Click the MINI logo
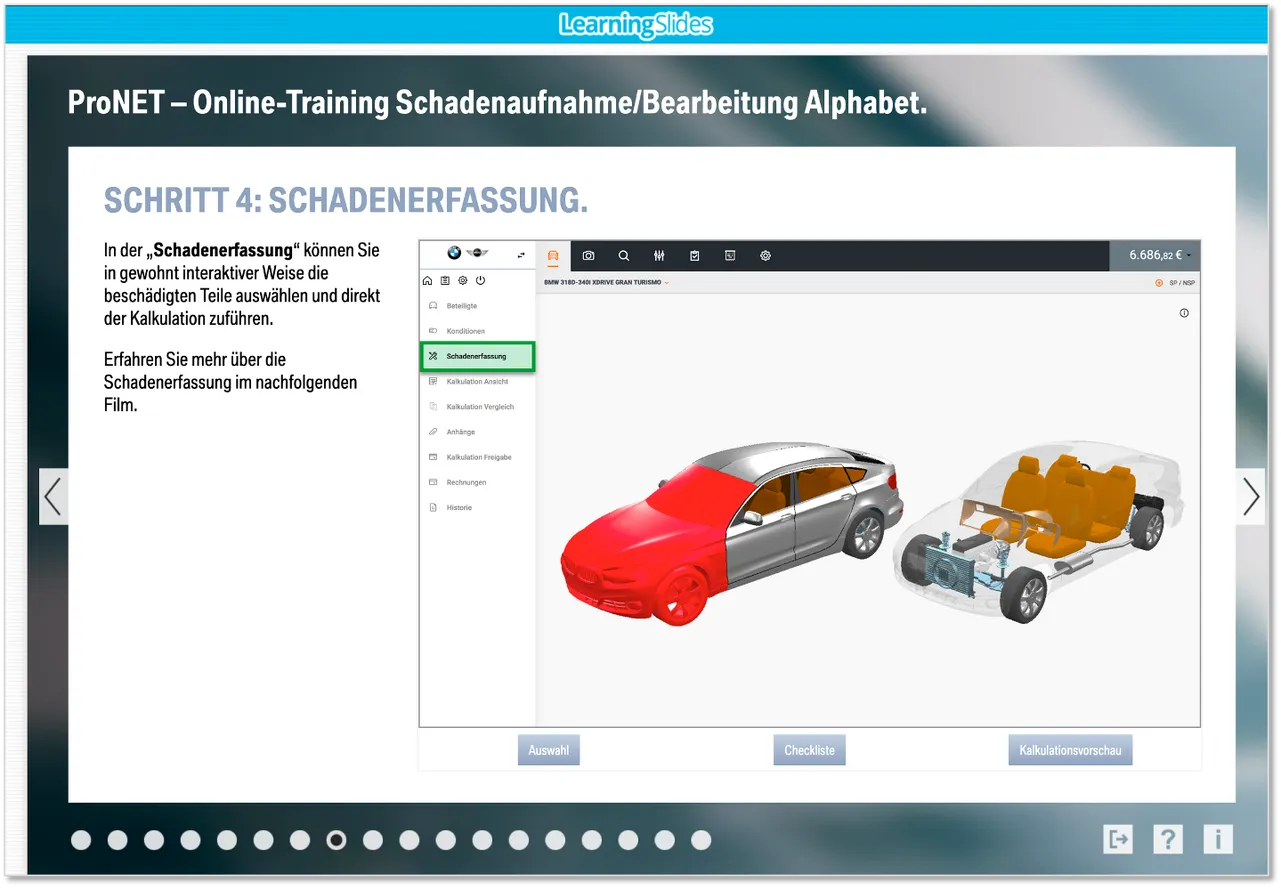Viewport: 1281px width, 889px height. point(476,254)
